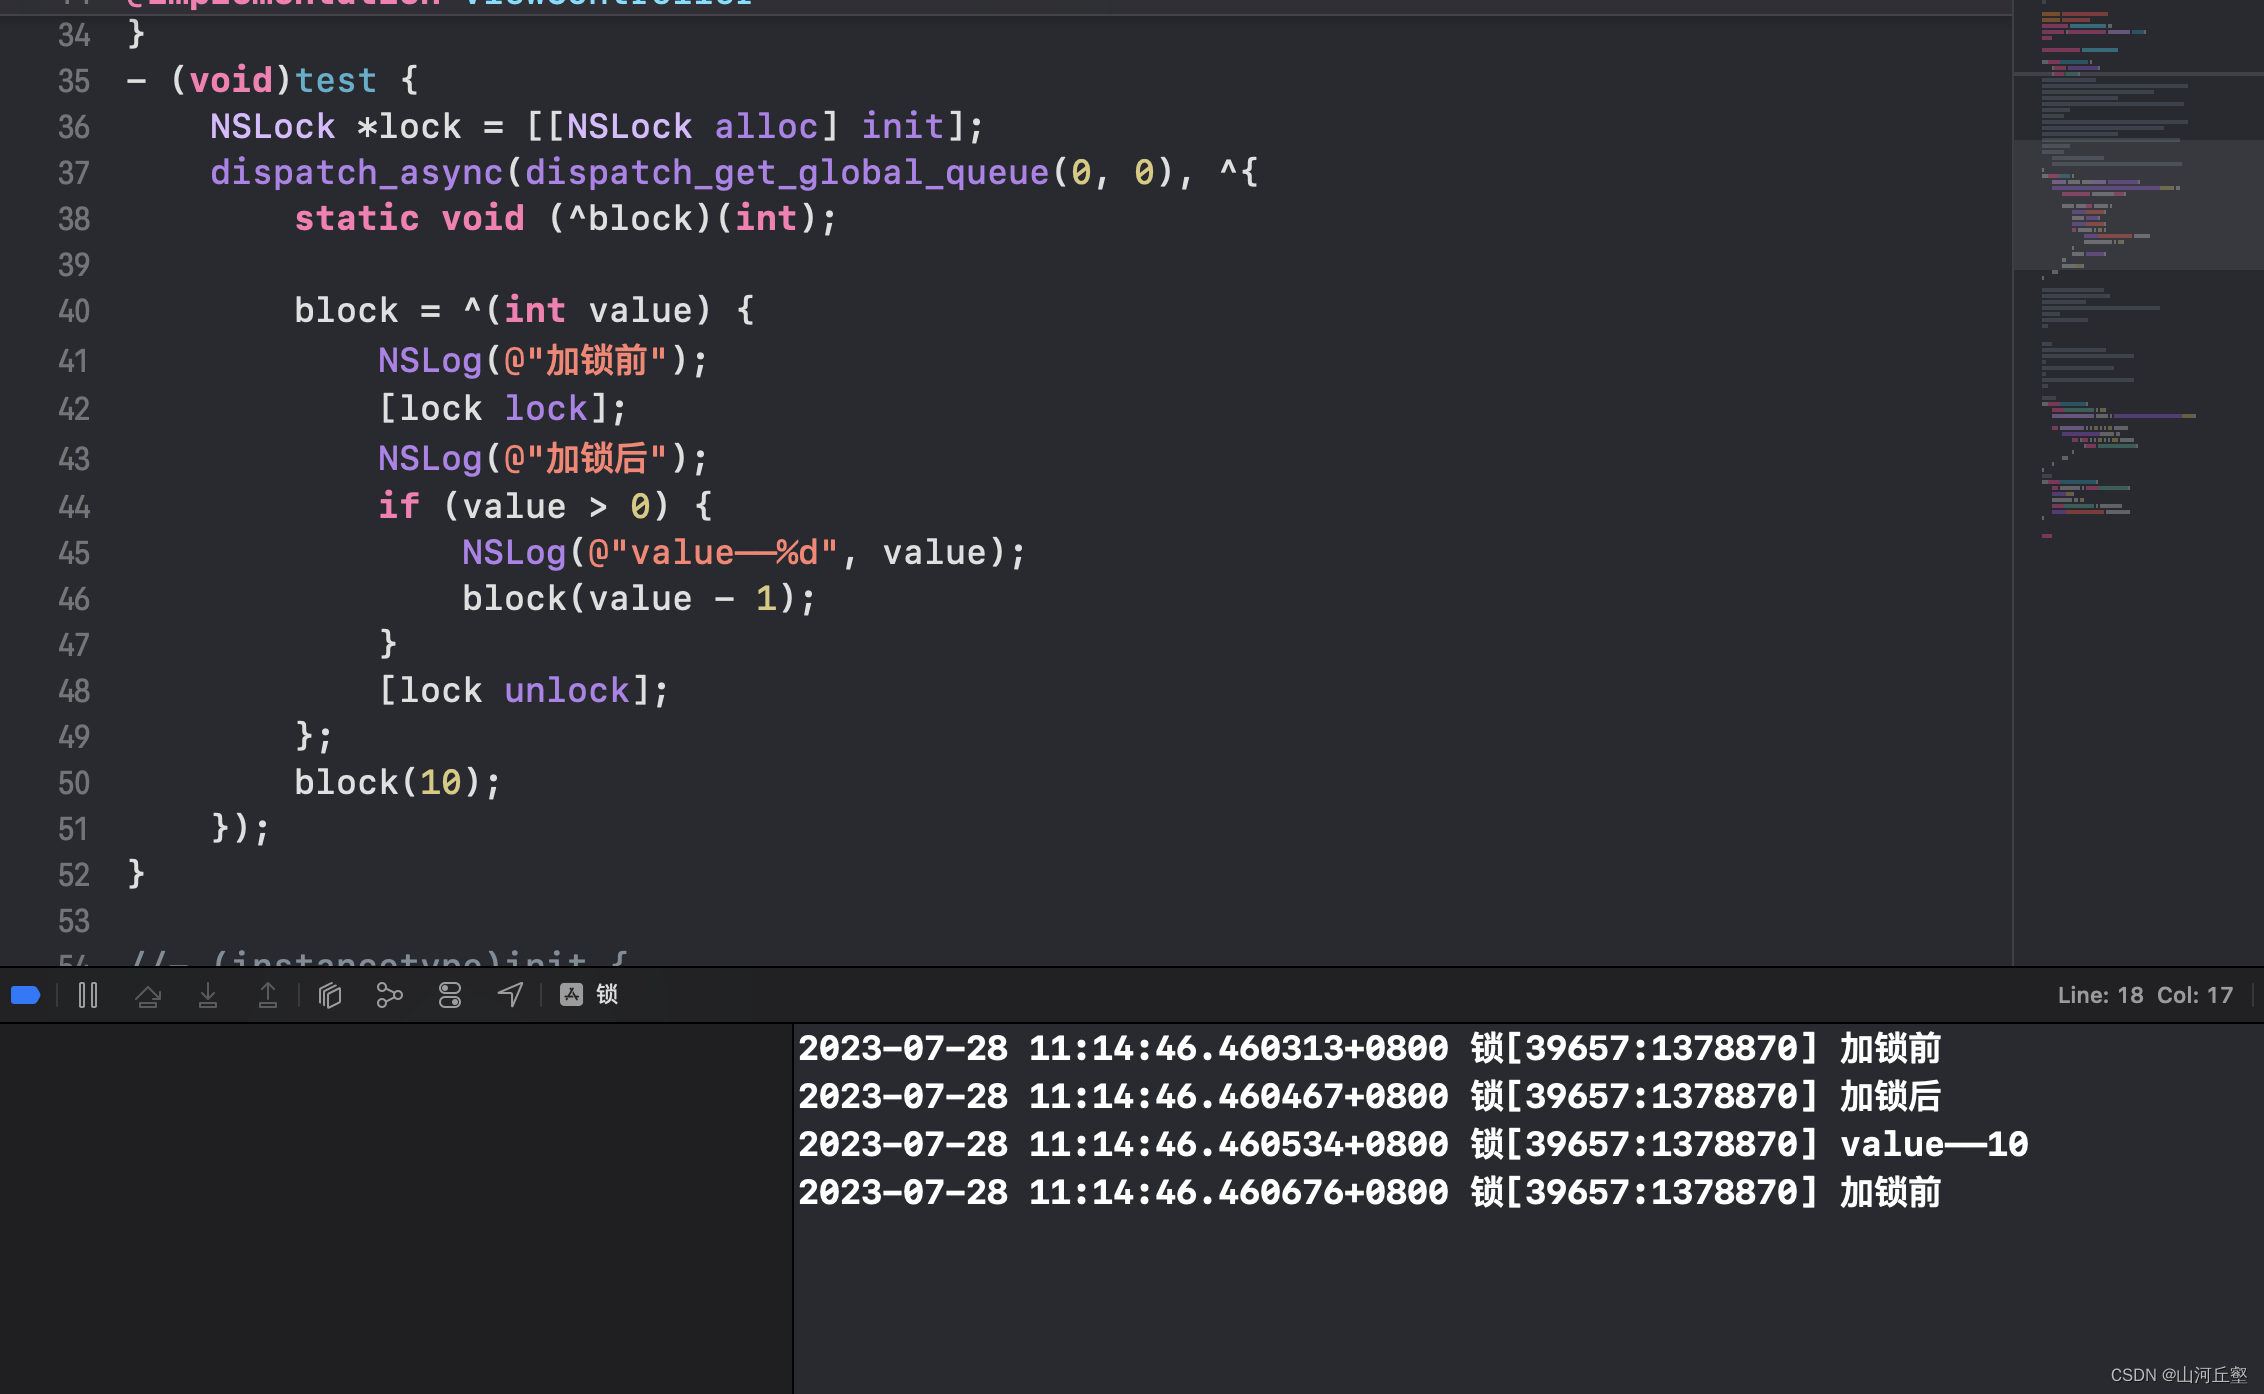Screen dimensions: 2264x1394
Task: Click console line with timestamp 11:14:46.460313
Action: [1369, 1048]
